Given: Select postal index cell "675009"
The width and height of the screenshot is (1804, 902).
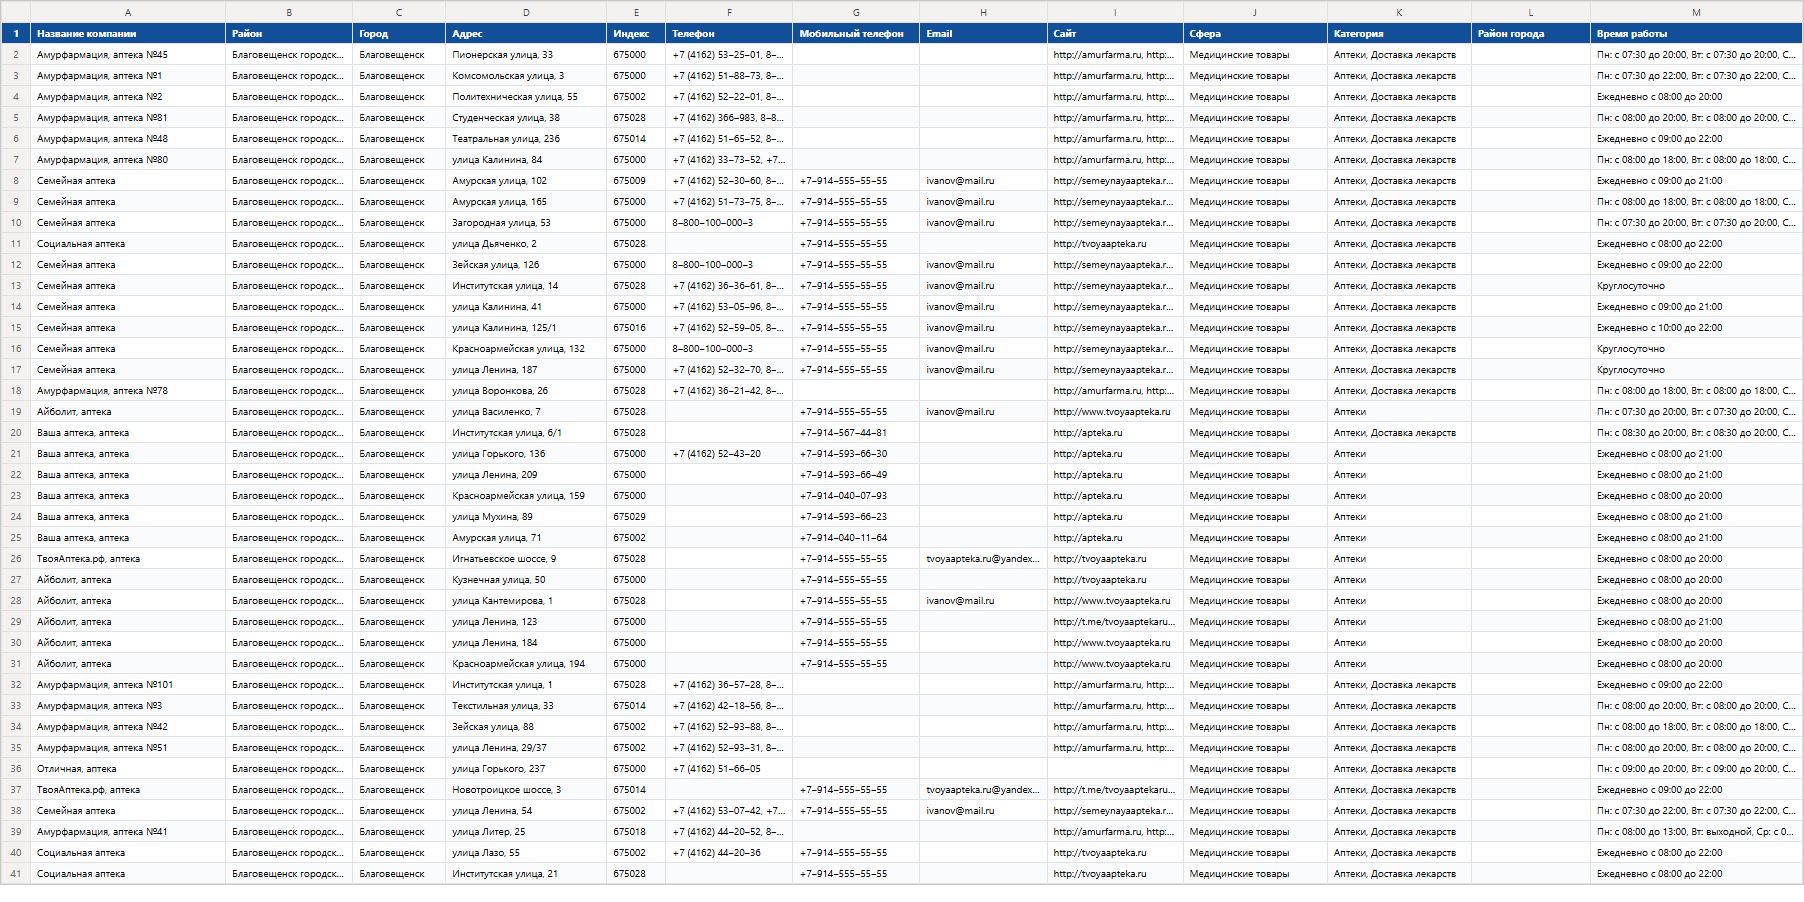Looking at the screenshot, I should point(636,181).
